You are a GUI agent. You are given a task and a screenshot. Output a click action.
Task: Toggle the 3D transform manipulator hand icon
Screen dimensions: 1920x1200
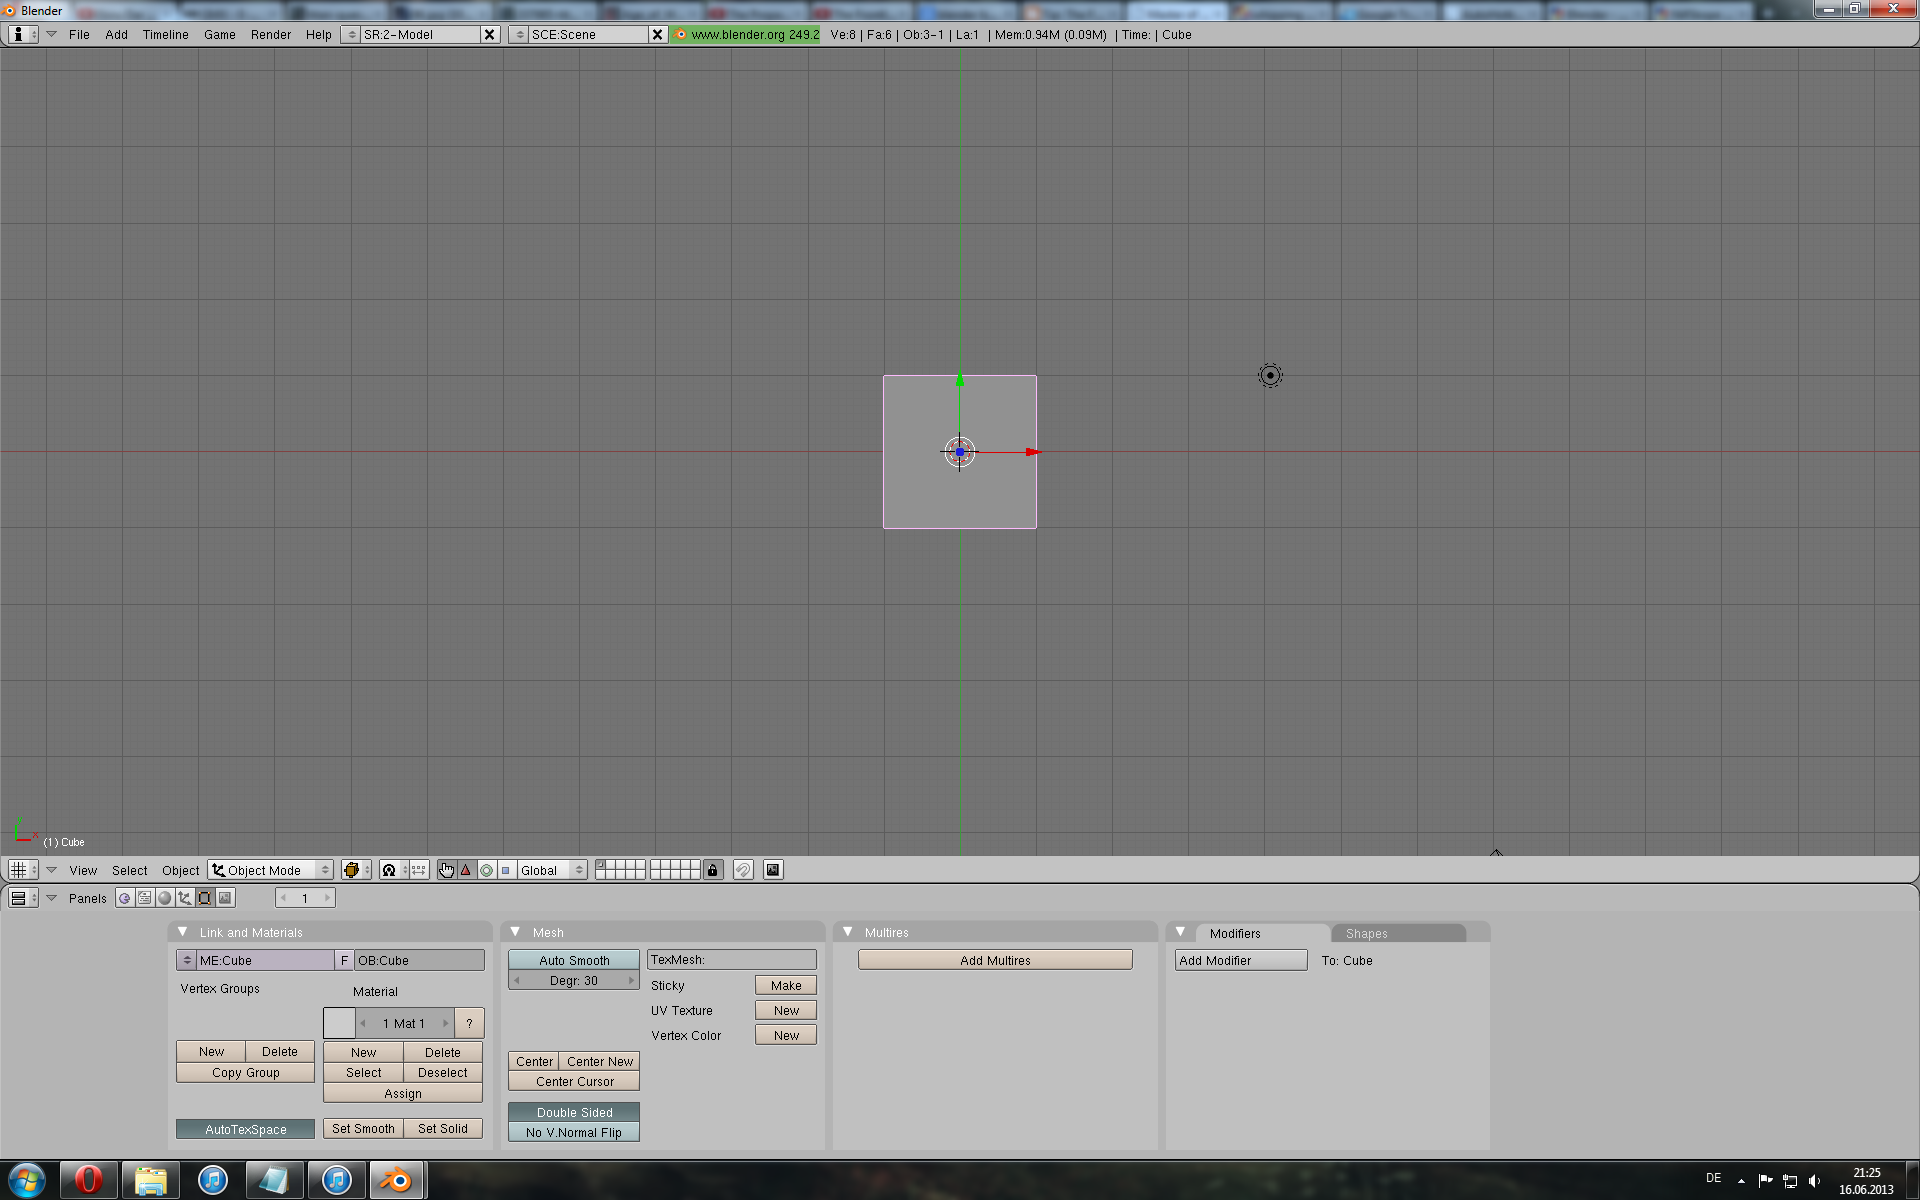[x=446, y=870]
